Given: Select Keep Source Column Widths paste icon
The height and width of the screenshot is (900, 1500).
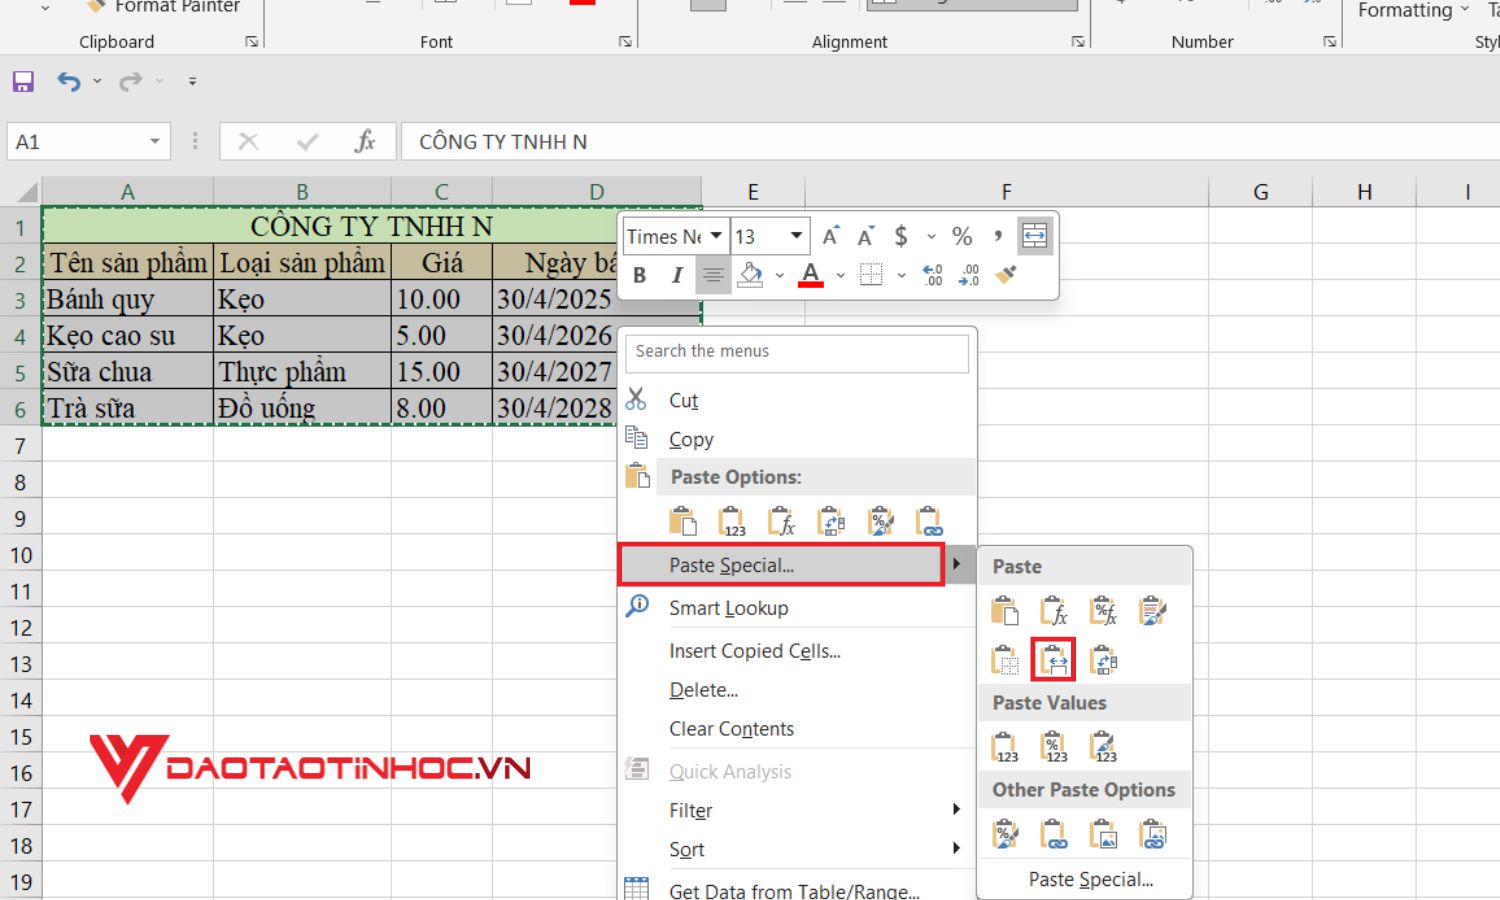Looking at the screenshot, I should [1053, 659].
